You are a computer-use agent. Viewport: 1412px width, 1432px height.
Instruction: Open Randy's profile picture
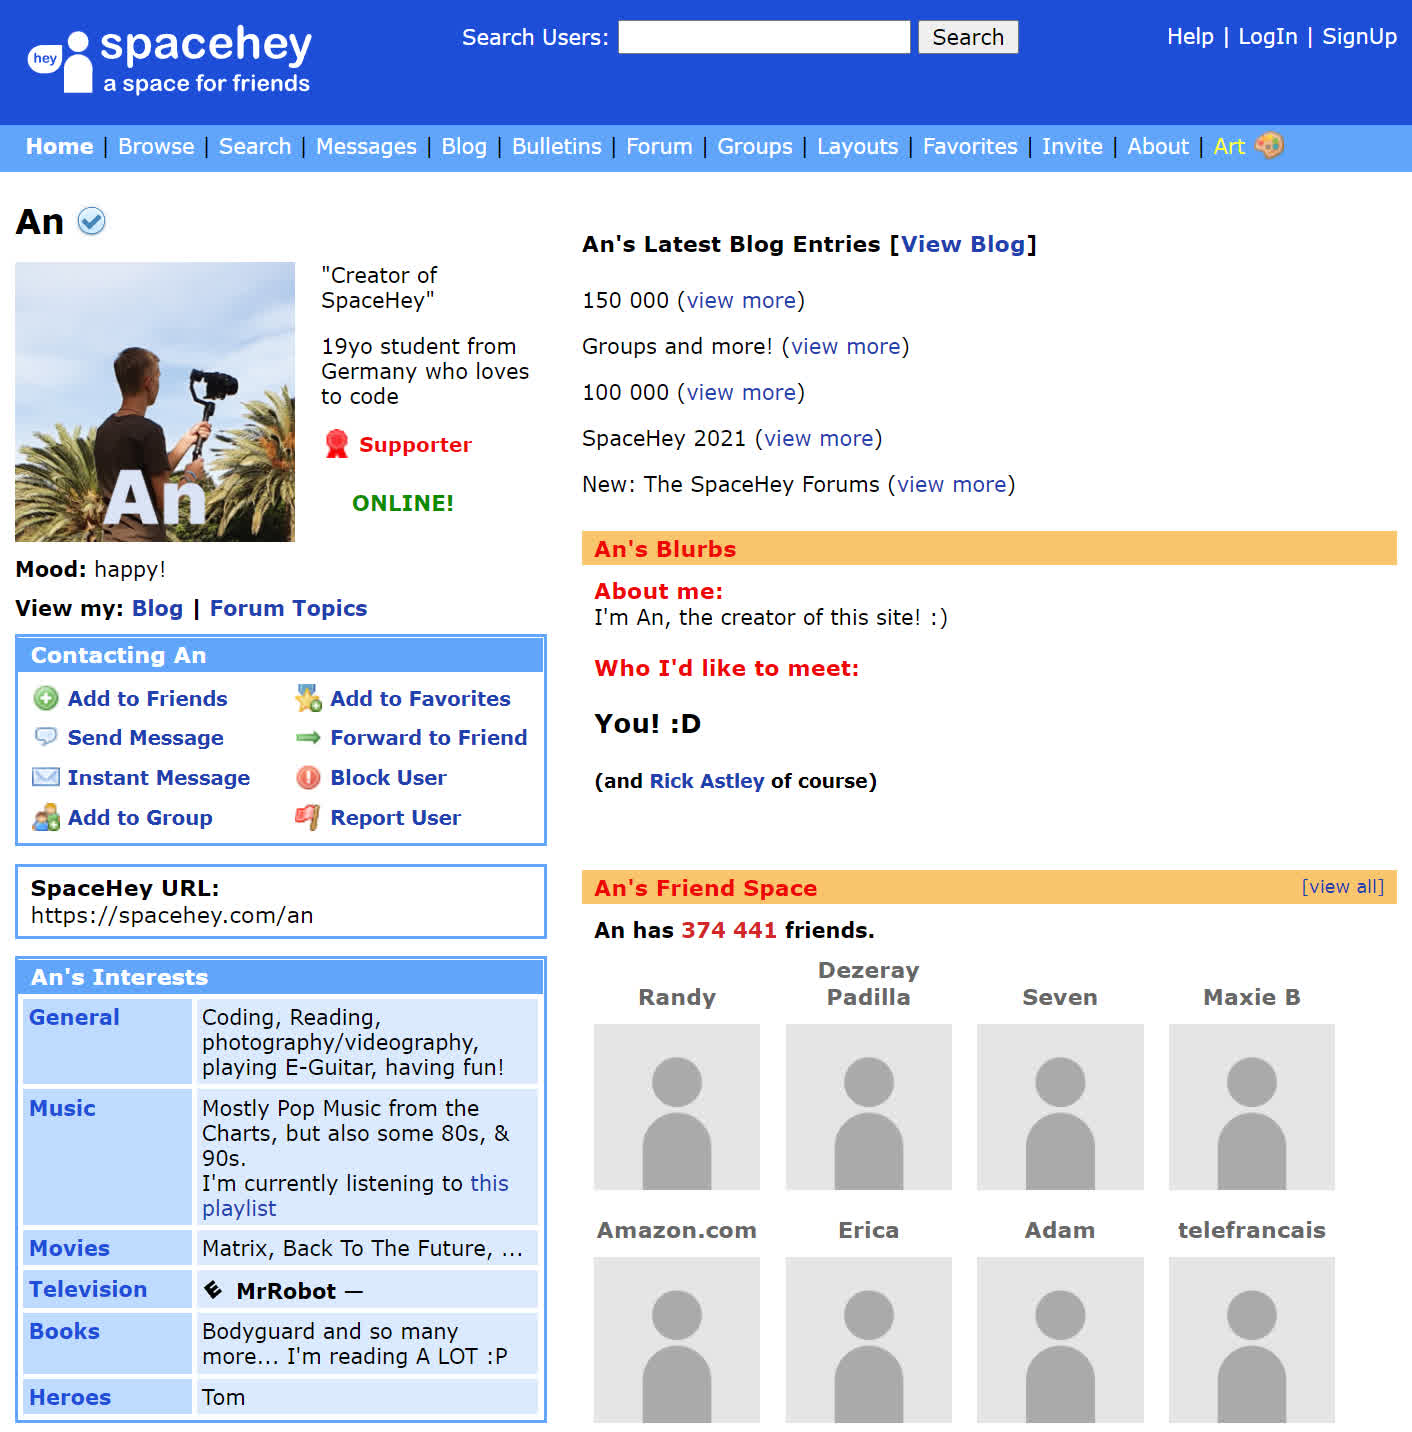tap(677, 1107)
